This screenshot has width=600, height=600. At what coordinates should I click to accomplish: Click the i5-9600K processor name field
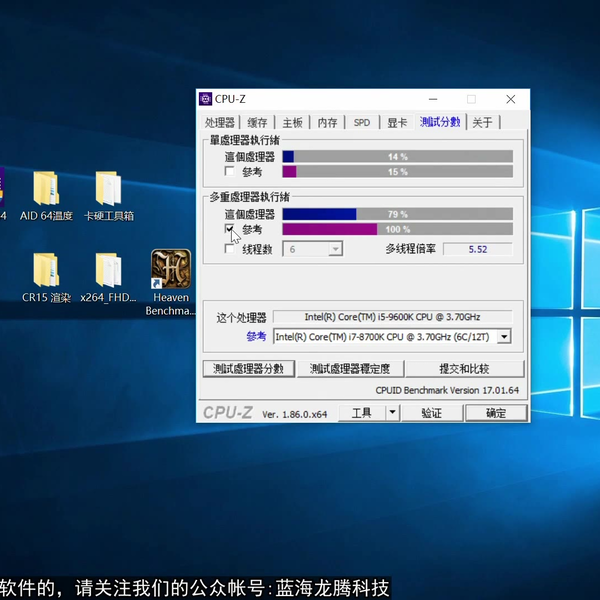tap(392, 317)
